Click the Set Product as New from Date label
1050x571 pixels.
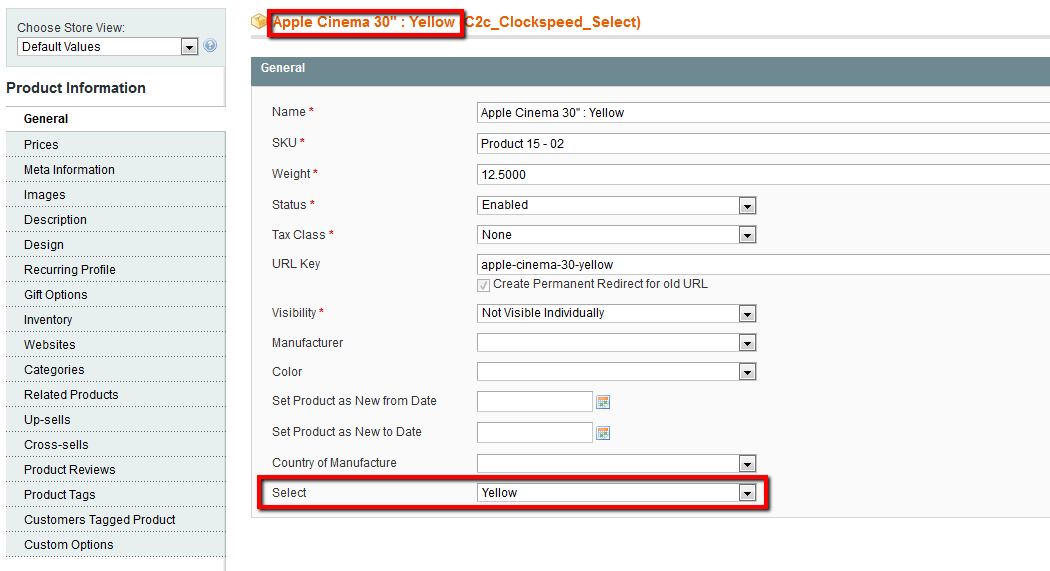tap(354, 400)
